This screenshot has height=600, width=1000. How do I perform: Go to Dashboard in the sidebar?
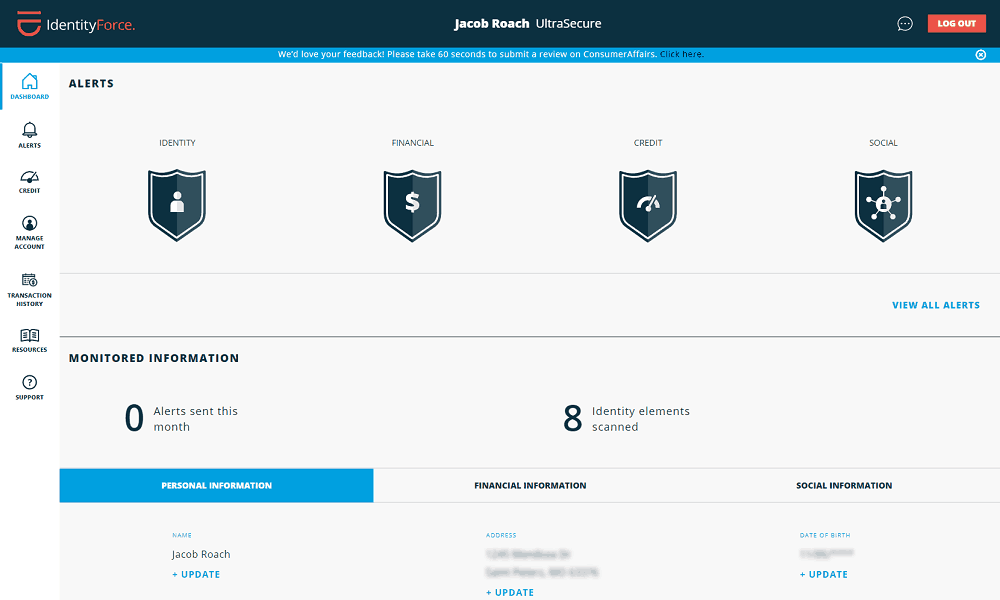pos(29,87)
